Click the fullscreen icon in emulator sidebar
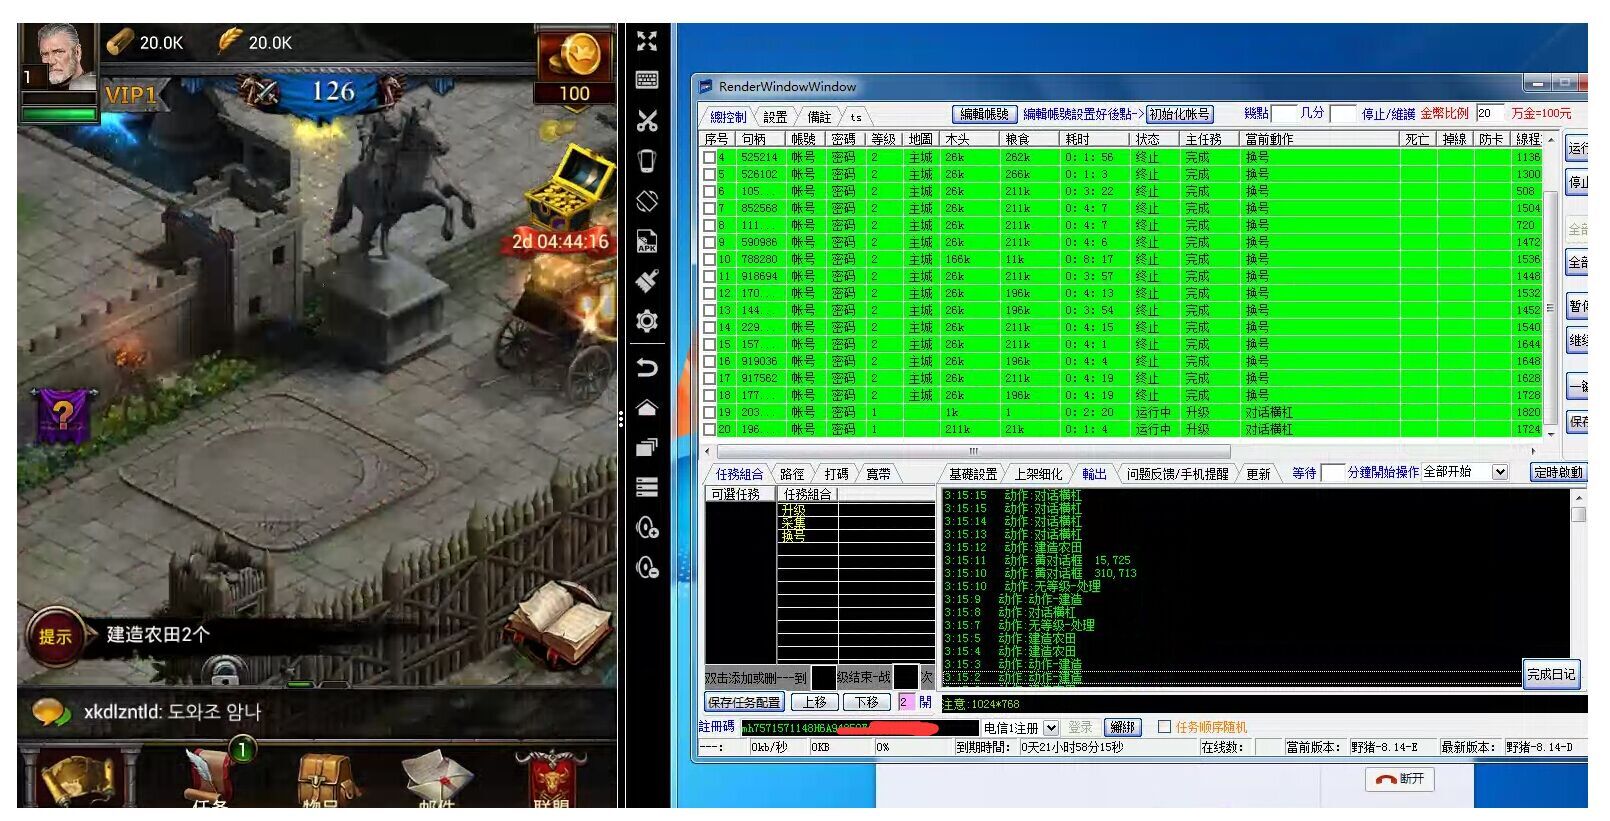1610x821 pixels. pos(647,41)
